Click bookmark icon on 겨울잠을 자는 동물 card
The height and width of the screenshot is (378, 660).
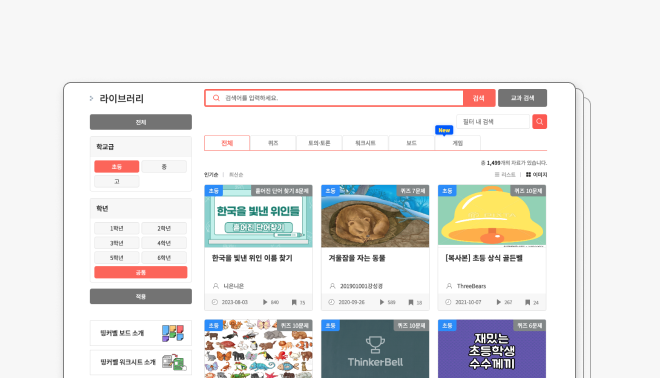coord(411,302)
